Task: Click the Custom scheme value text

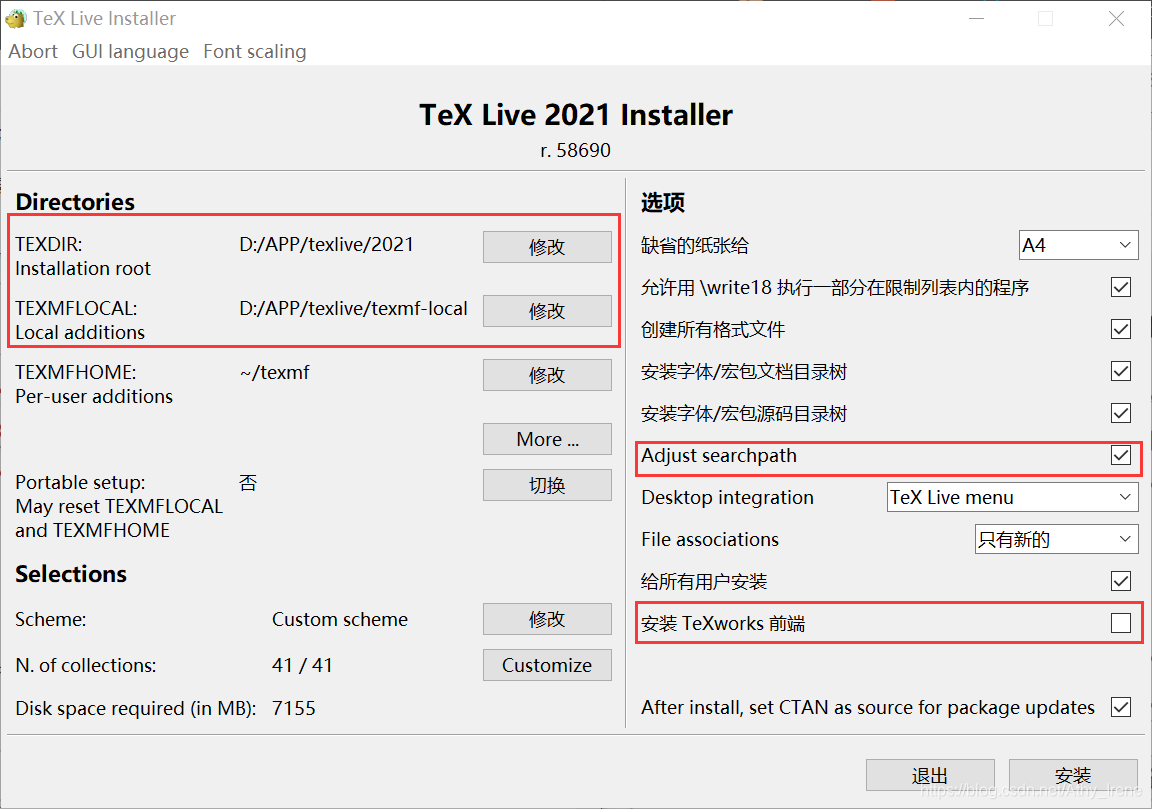Action: coord(339,619)
